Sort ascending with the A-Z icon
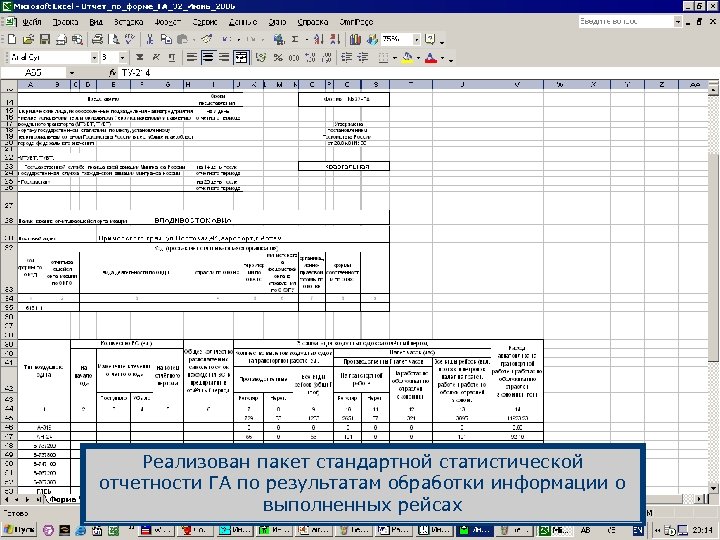The height and width of the screenshot is (540, 720). (318, 39)
